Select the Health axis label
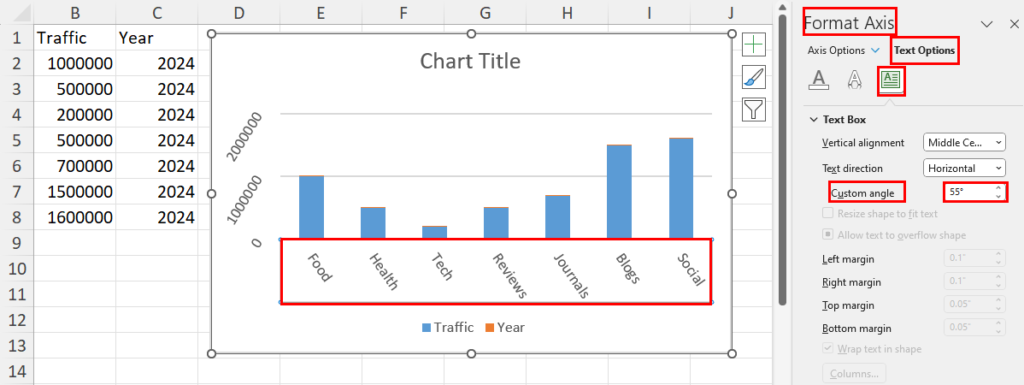This screenshot has width=1024, height=385. click(383, 271)
